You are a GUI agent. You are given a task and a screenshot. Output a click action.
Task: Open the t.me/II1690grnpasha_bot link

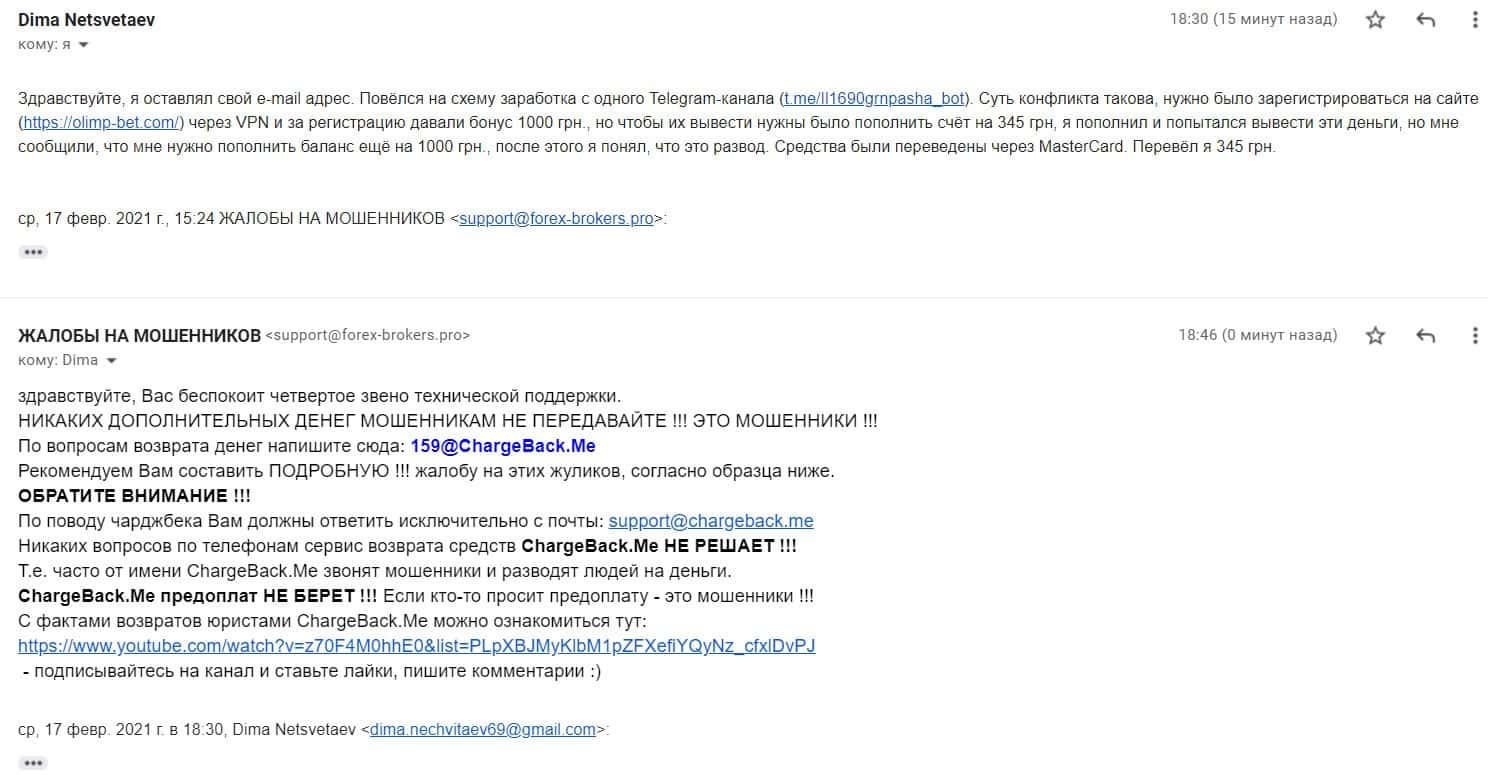(x=874, y=98)
